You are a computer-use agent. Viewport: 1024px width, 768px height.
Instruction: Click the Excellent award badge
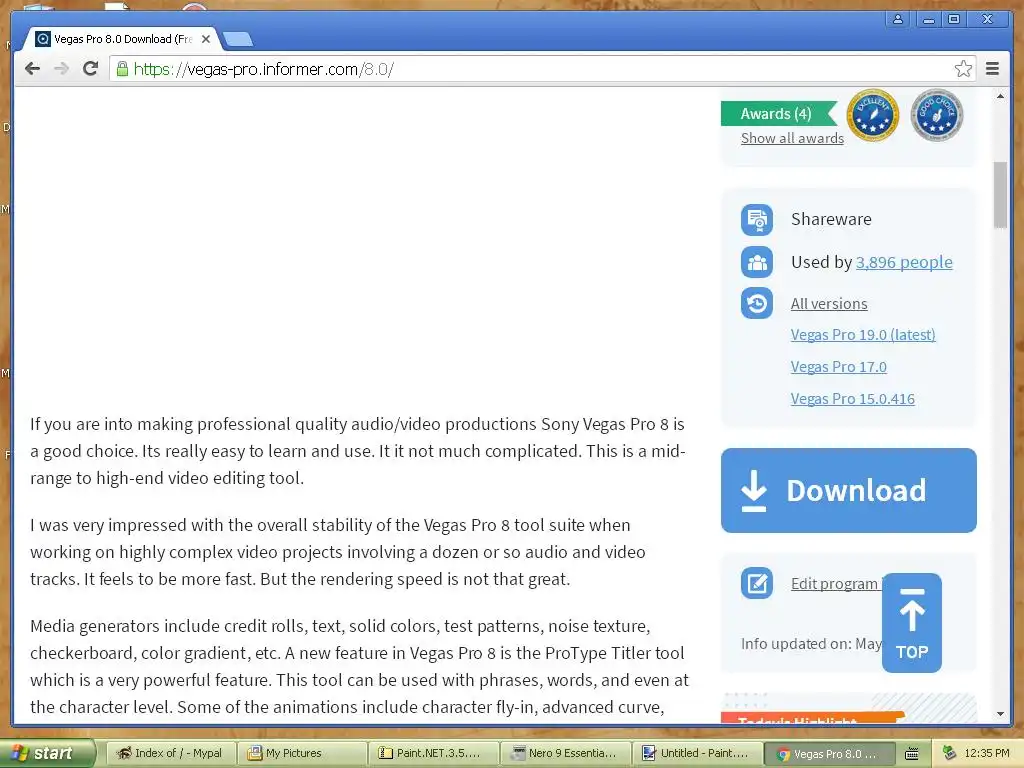point(872,115)
